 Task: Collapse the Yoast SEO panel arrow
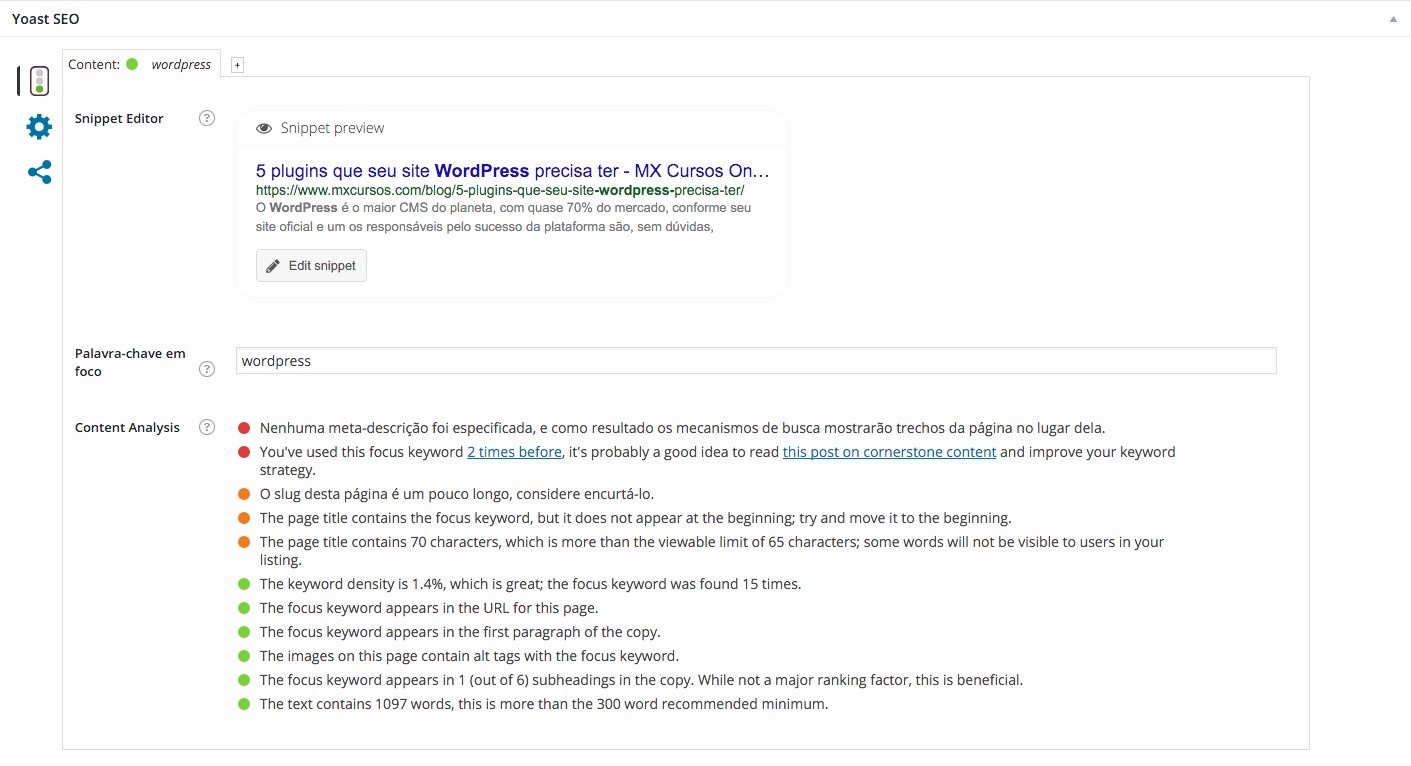point(1393,19)
